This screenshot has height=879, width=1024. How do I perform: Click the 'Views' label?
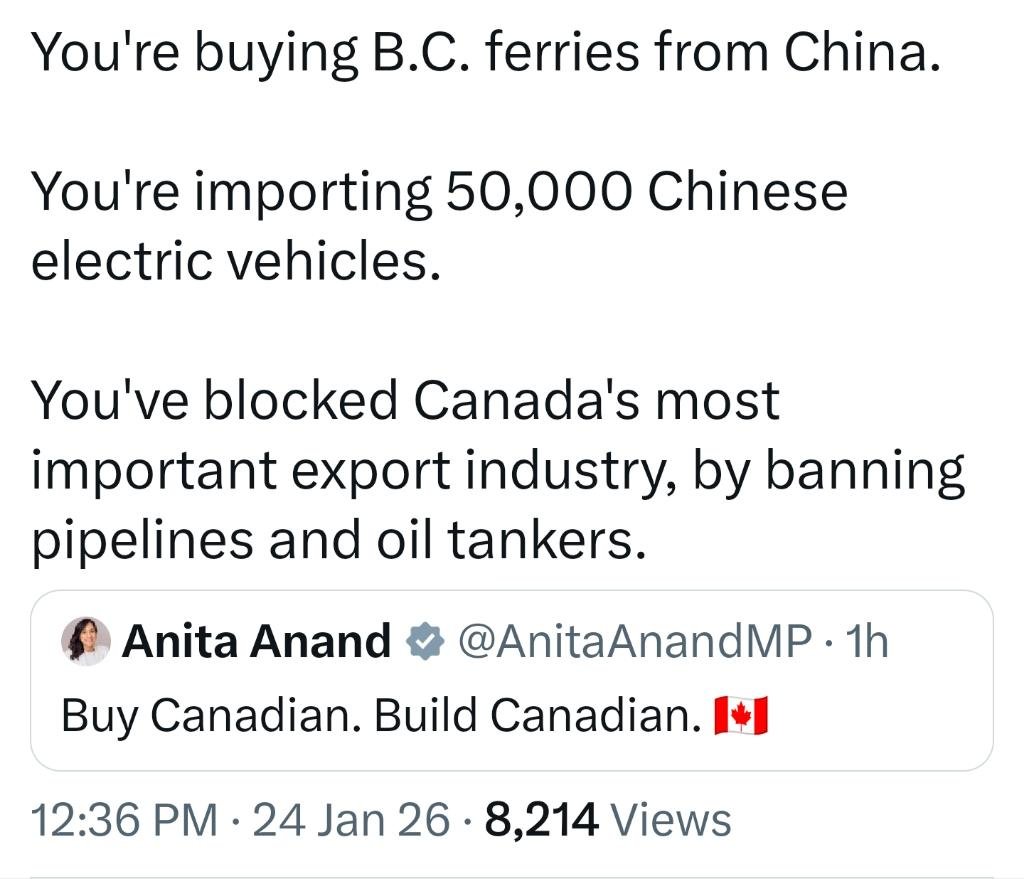pyautogui.click(x=670, y=821)
